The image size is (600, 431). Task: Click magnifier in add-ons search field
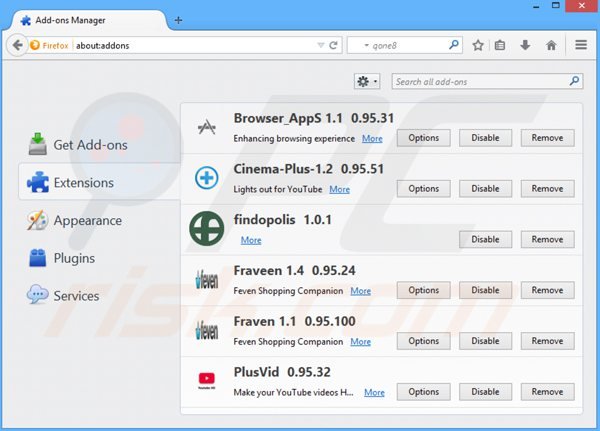tap(574, 81)
